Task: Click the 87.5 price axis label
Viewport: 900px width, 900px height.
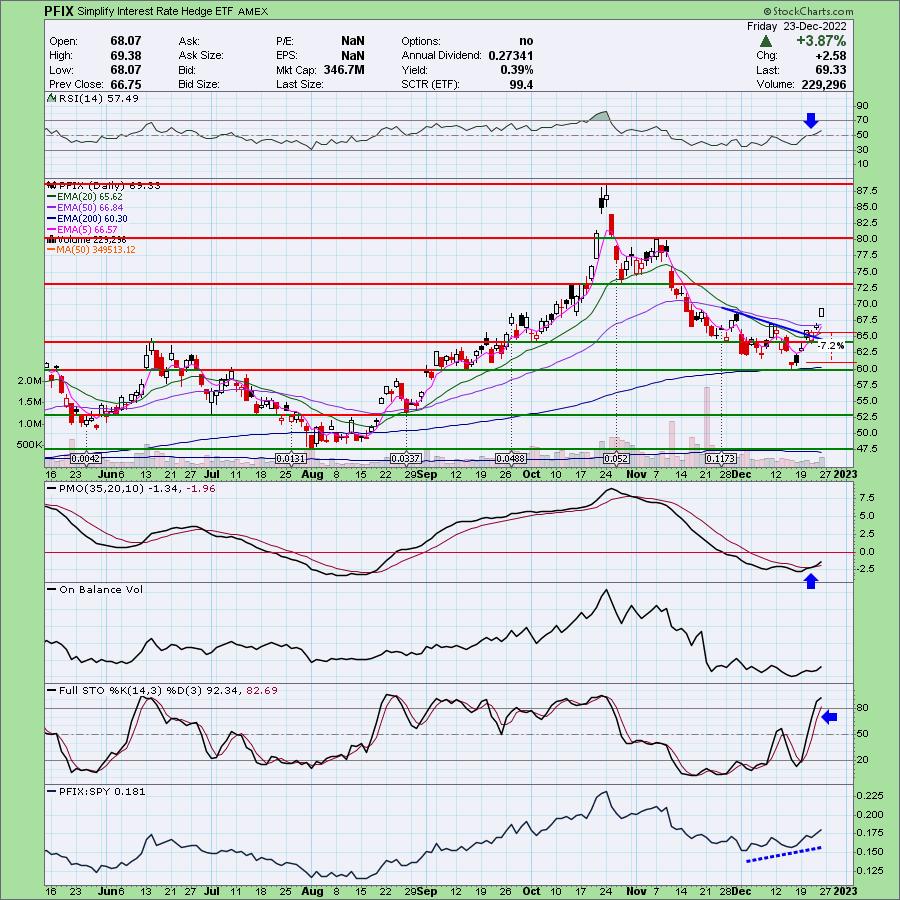Action: coord(867,191)
